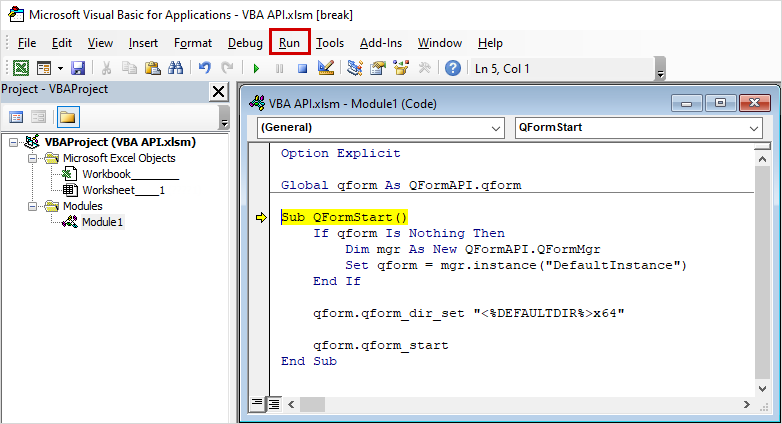Open Help with the blue question mark icon
Image resolution: width=782 pixels, height=424 pixels.
452,69
